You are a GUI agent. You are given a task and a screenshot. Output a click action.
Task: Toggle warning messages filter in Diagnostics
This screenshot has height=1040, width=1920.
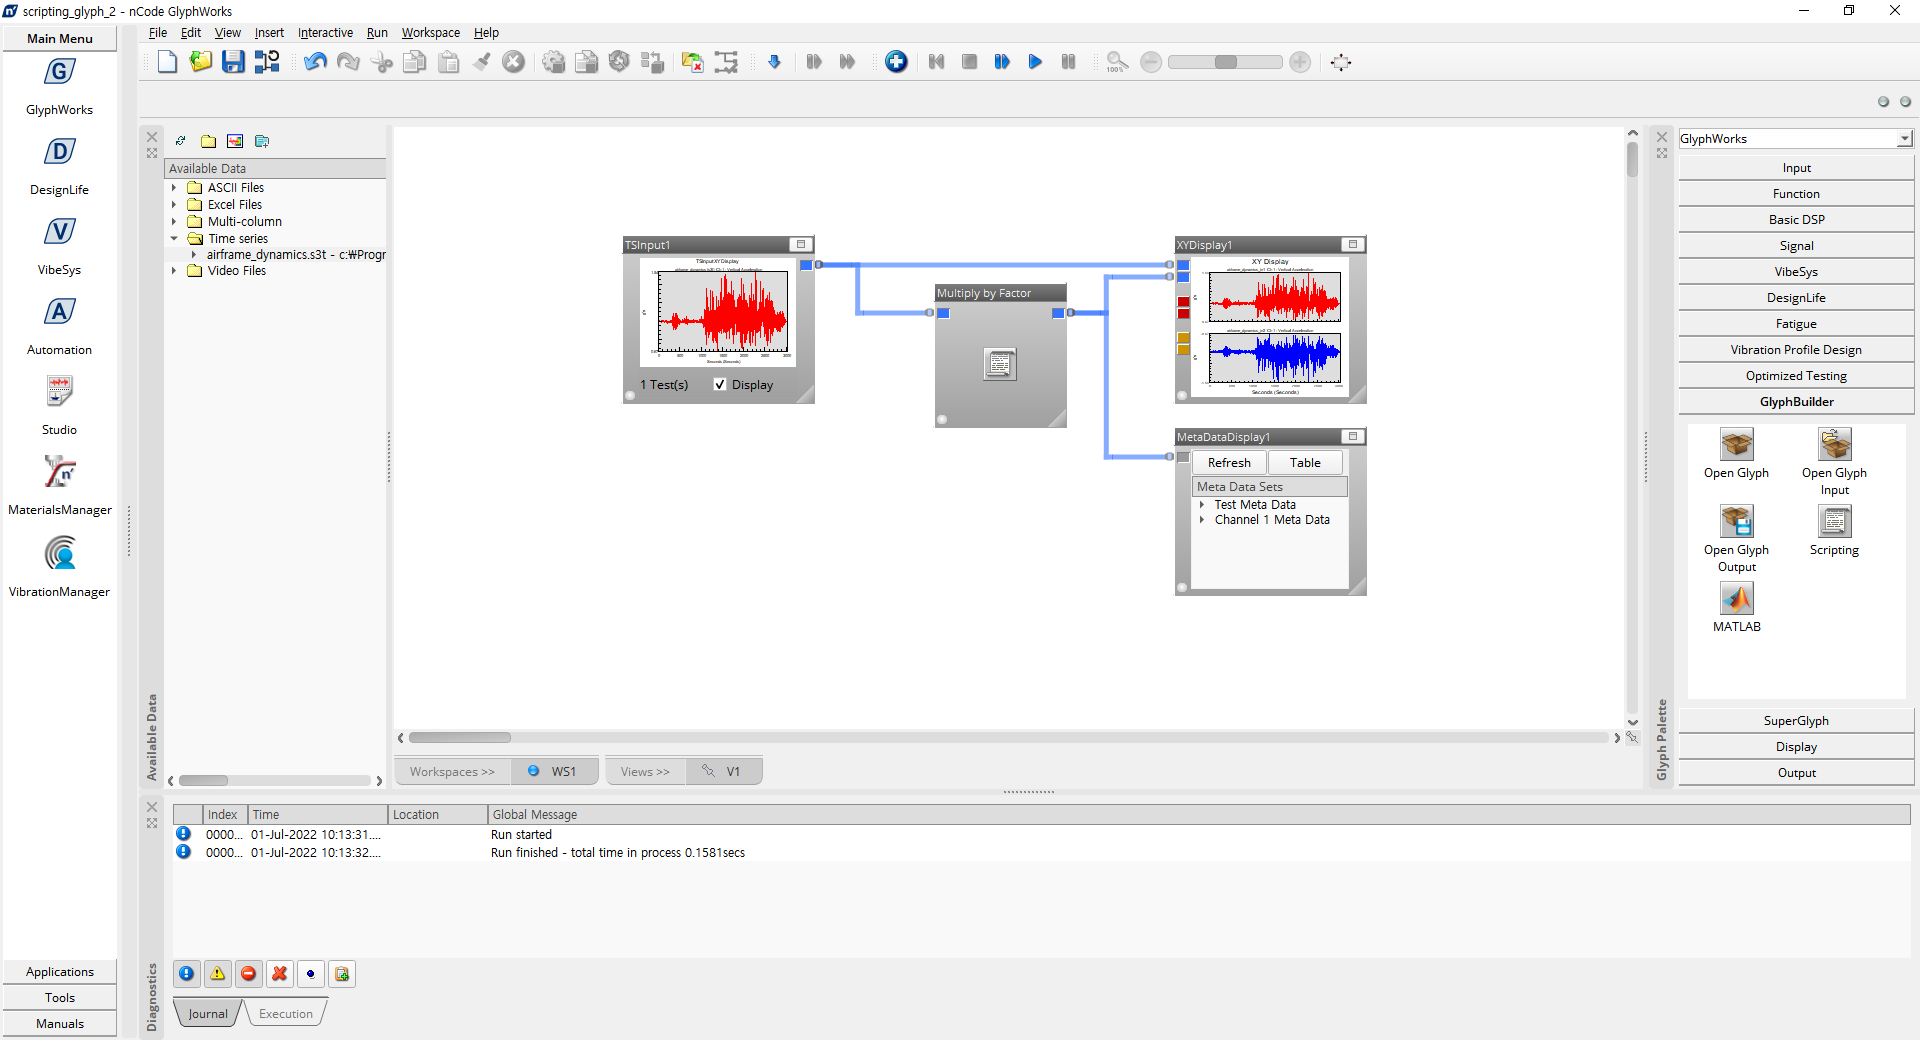coord(217,974)
